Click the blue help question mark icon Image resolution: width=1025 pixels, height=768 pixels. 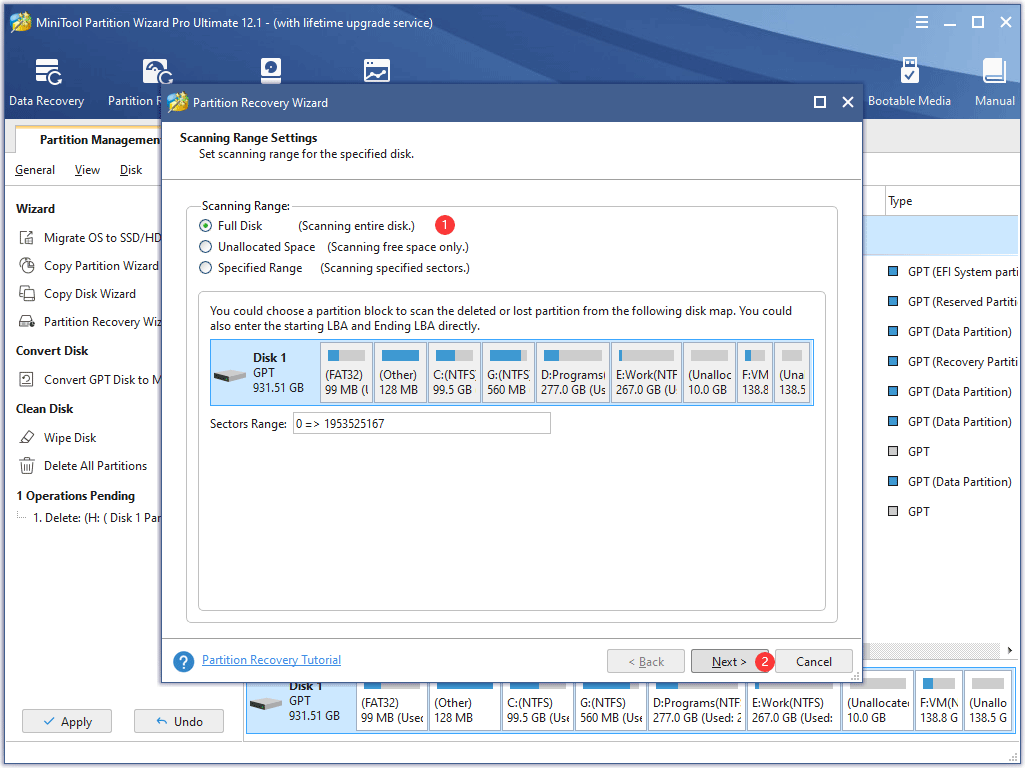pos(184,661)
